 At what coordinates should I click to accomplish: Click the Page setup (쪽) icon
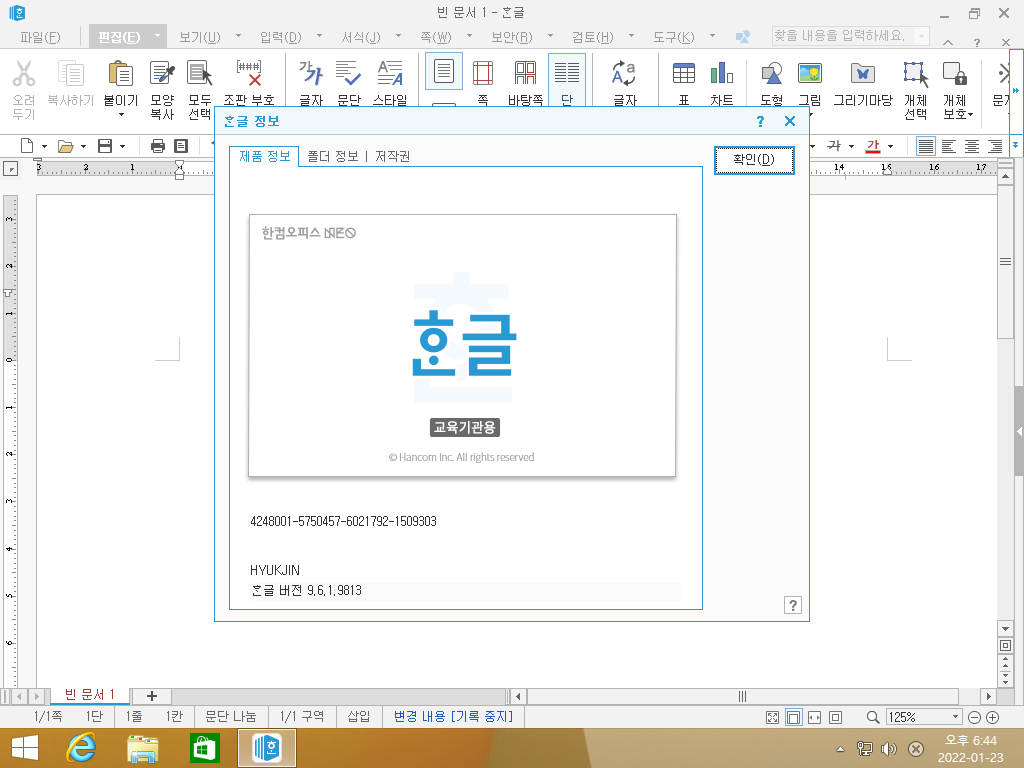(x=483, y=73)
